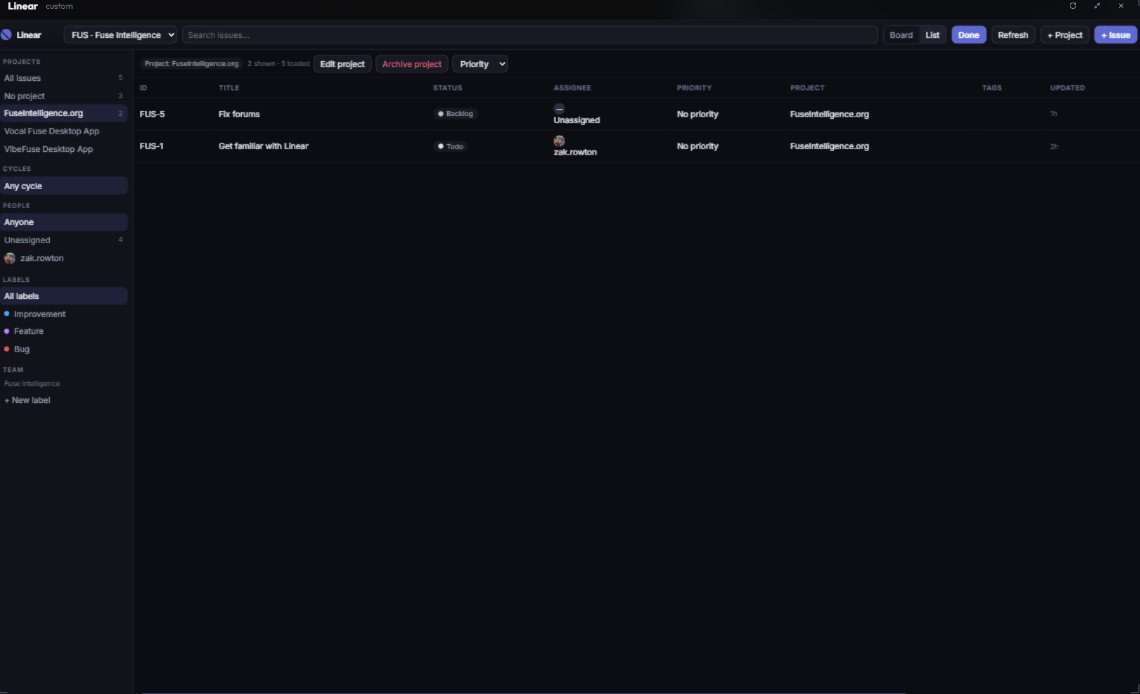Image resolution: width=1140 pixels, height=694 pixels.
Task: Click the blue Improvement label dot
Action: tap(7, 314)
